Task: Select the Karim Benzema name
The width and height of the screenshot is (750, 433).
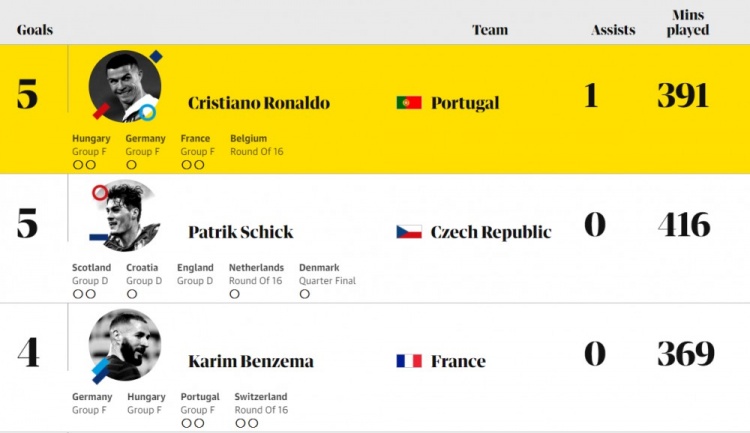Action: tap(250, 361)
